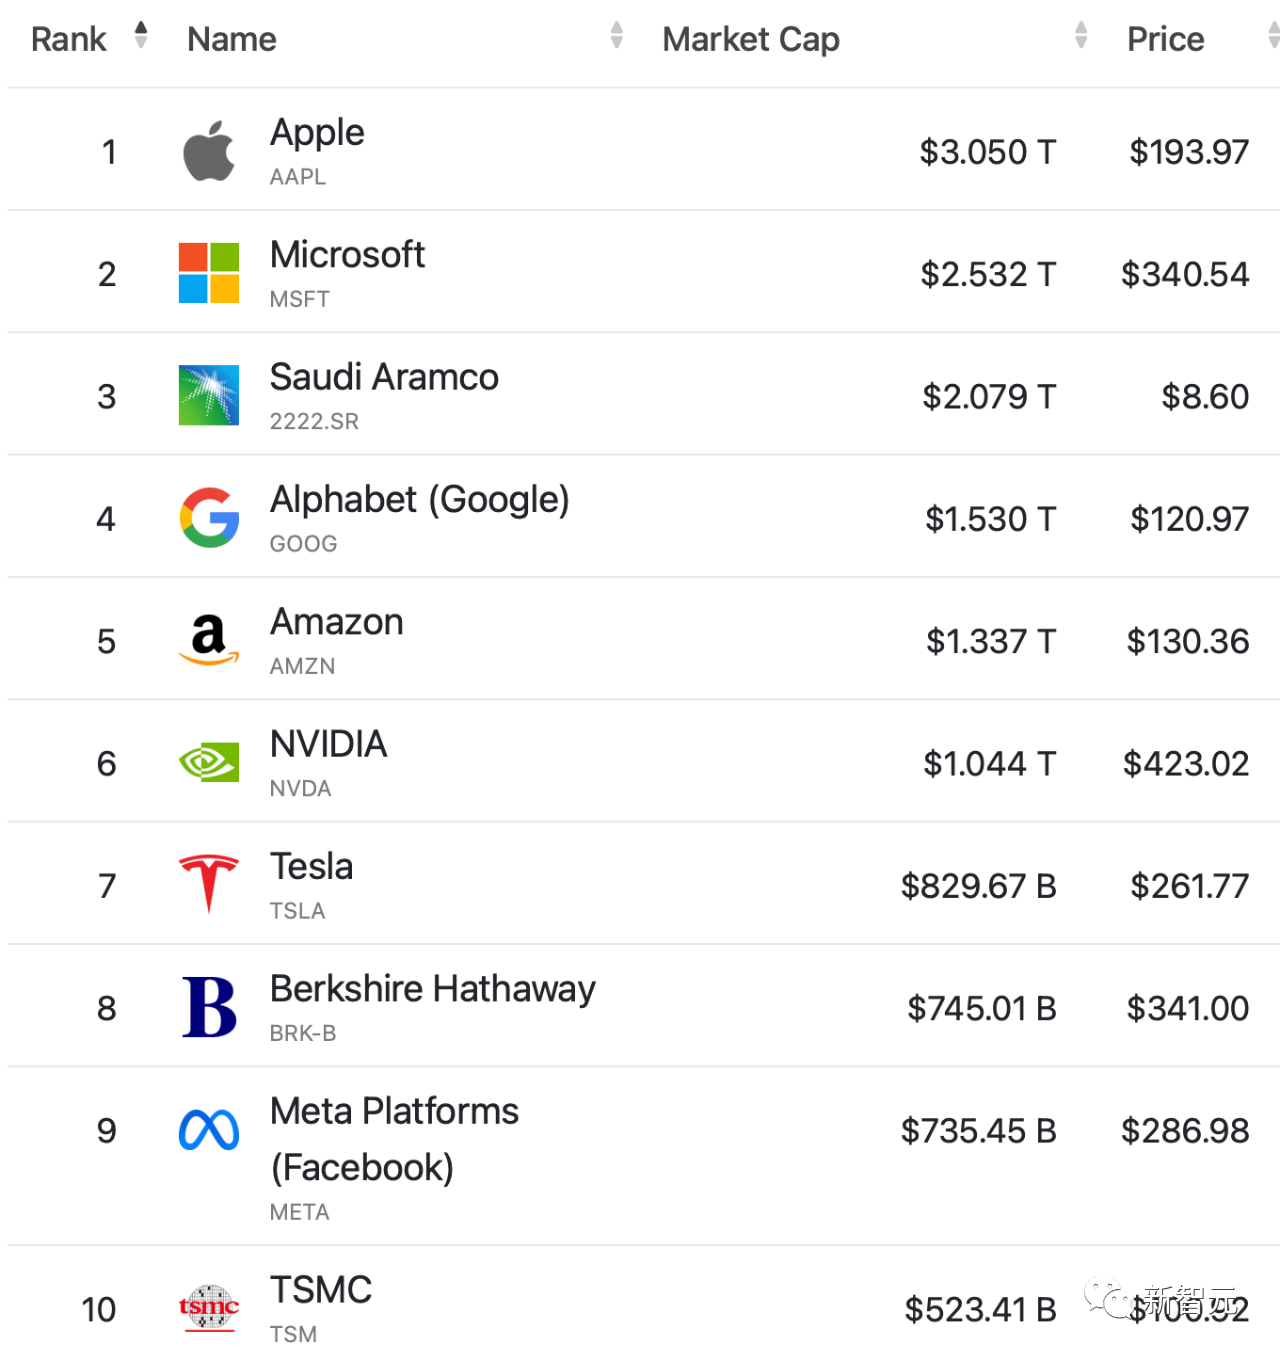Click the red Tesla logo
This screenshot has width=1280, height=1357.
(x=209, y=884)
